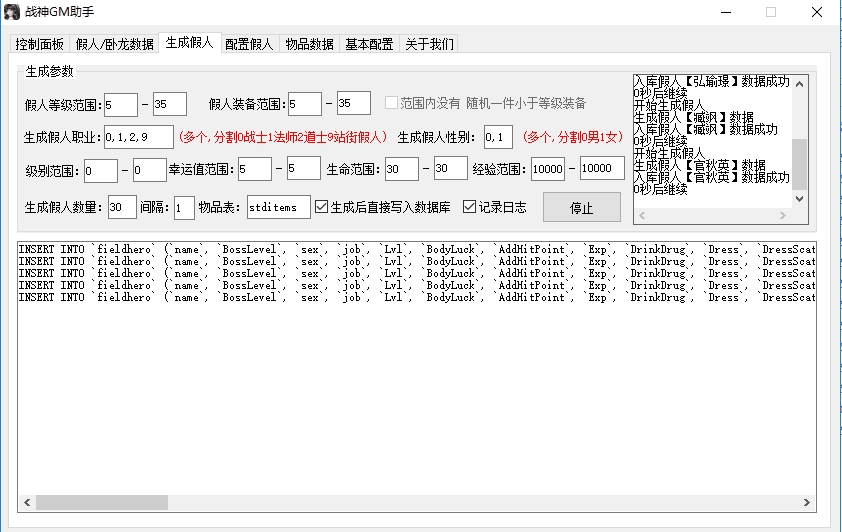Click SQL output scroll right arrow
The width and height of the screenshot is (842, 532).
pos(807,502)
